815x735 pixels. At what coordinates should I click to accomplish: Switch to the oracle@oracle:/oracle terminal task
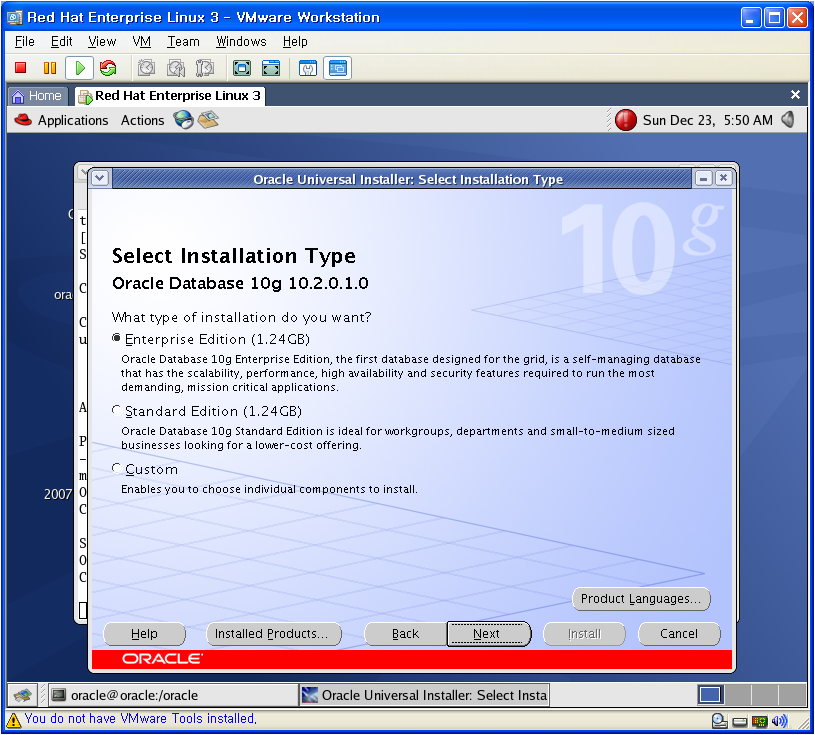tap(173, 695)
